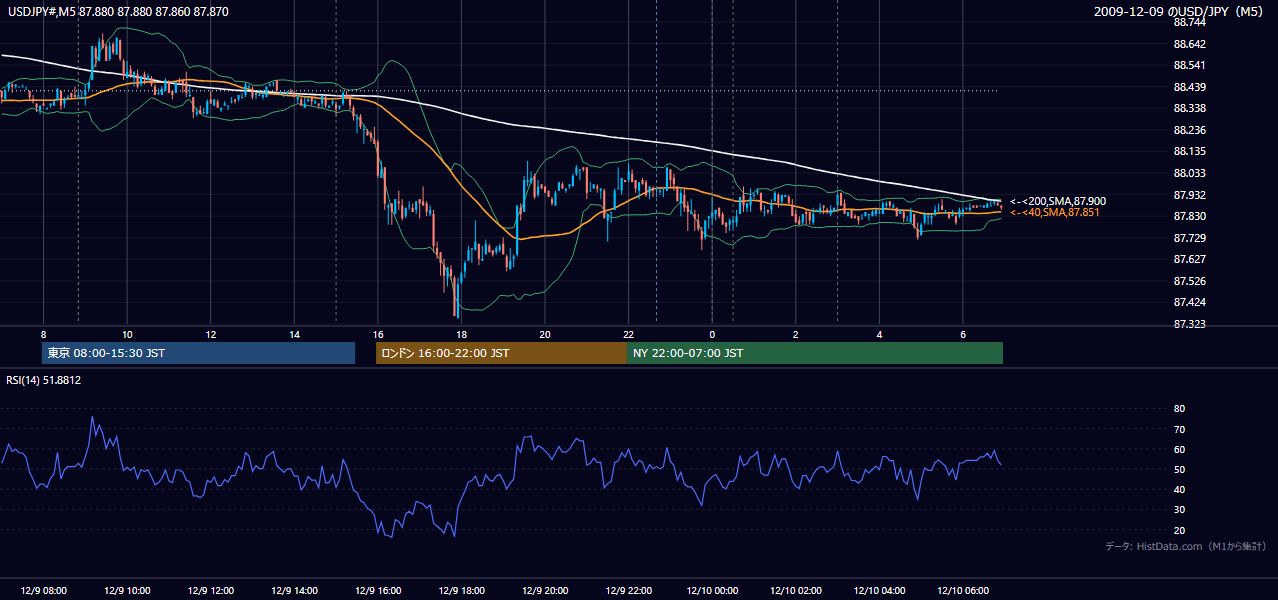Click price axis value 87.424

(1191, 302)
